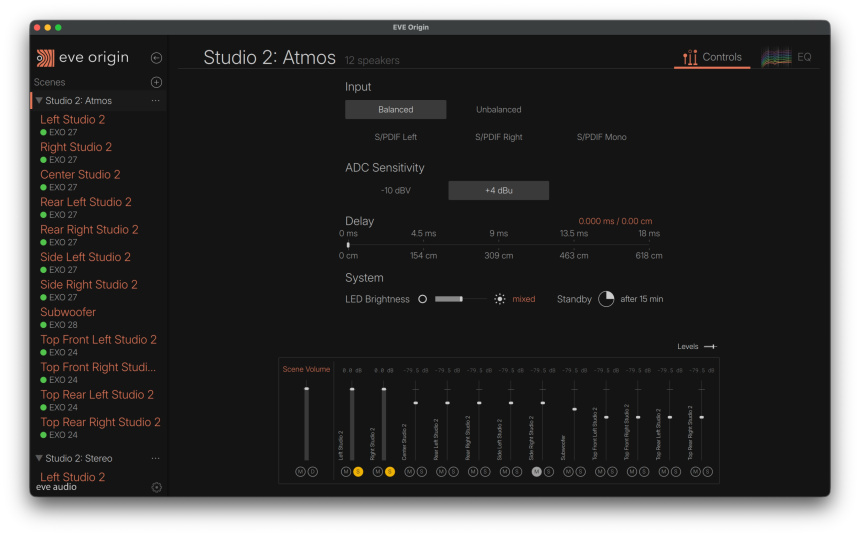
Task: Mute the Rear Left Studio 2 channel
Action: pos(441,472)
